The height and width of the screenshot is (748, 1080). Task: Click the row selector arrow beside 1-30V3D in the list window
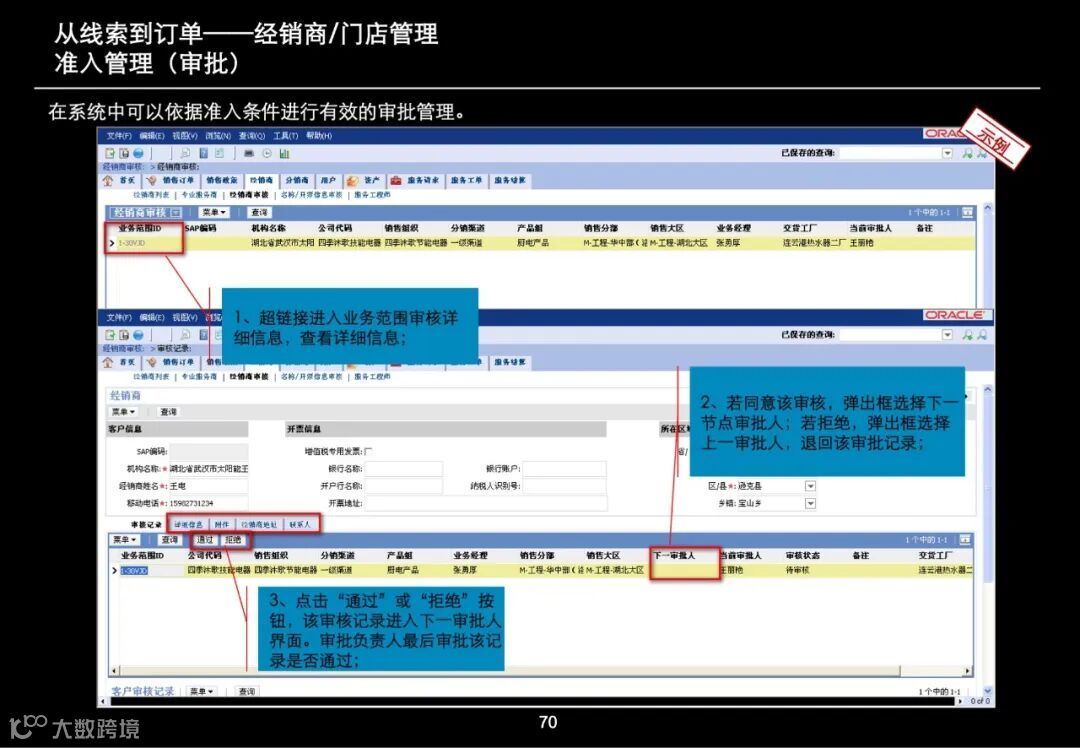coord(112,243)
